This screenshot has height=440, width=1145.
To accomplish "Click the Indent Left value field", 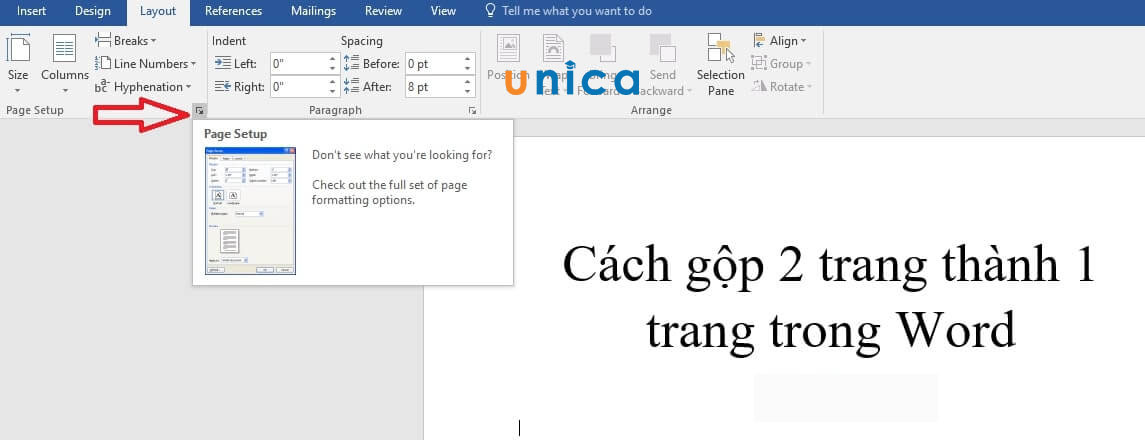I will click(297, 63).
